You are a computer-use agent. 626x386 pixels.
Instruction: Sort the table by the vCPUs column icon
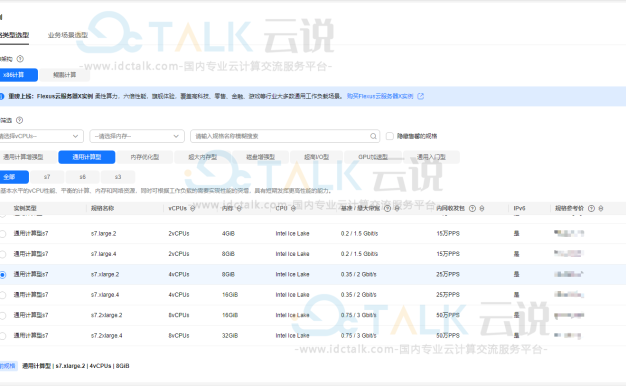point(193,208)
